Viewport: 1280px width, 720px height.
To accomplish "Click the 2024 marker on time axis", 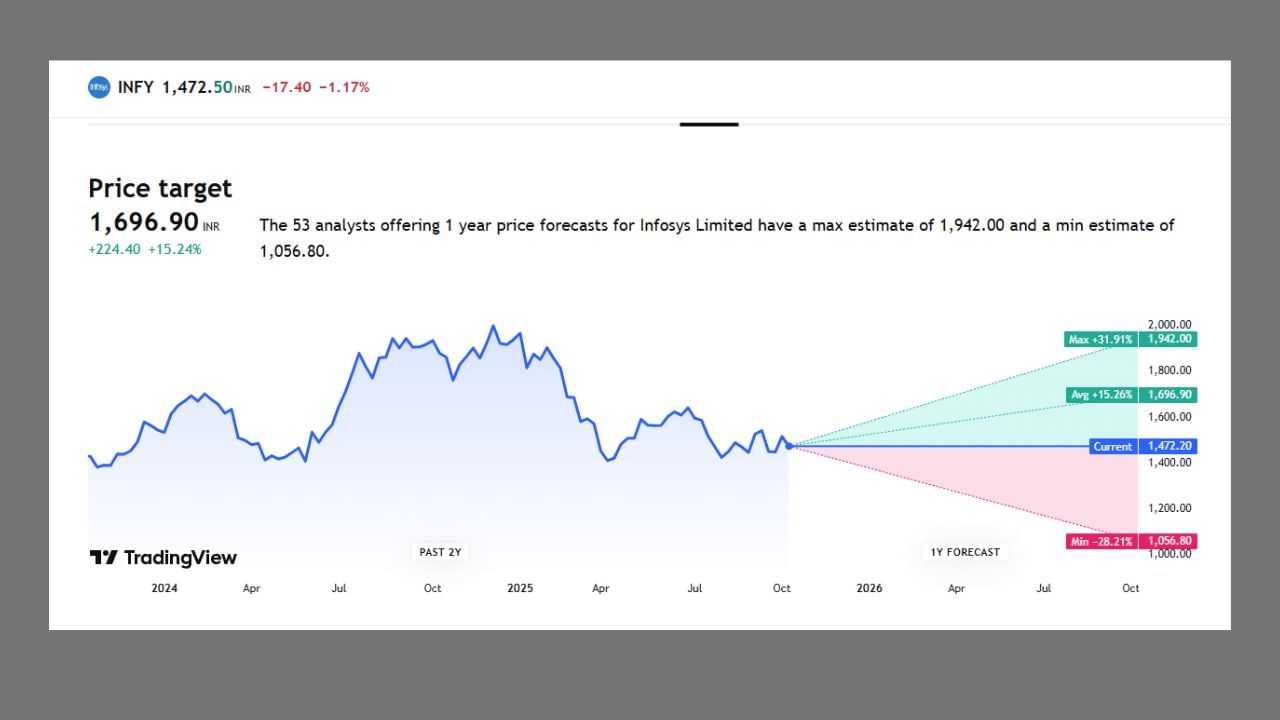I will [165, 588].
